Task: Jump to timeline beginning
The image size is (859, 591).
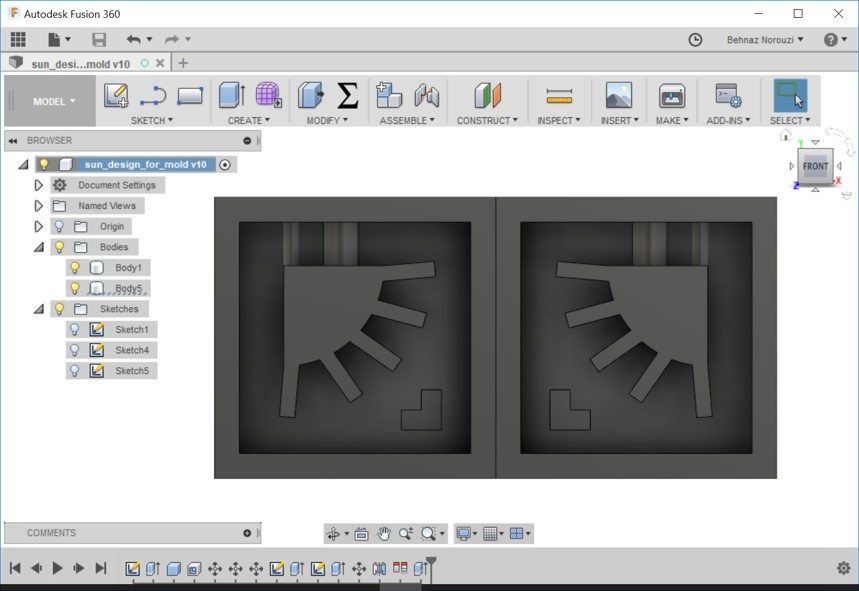Action: pyautogui.click(x=15, y=568)
